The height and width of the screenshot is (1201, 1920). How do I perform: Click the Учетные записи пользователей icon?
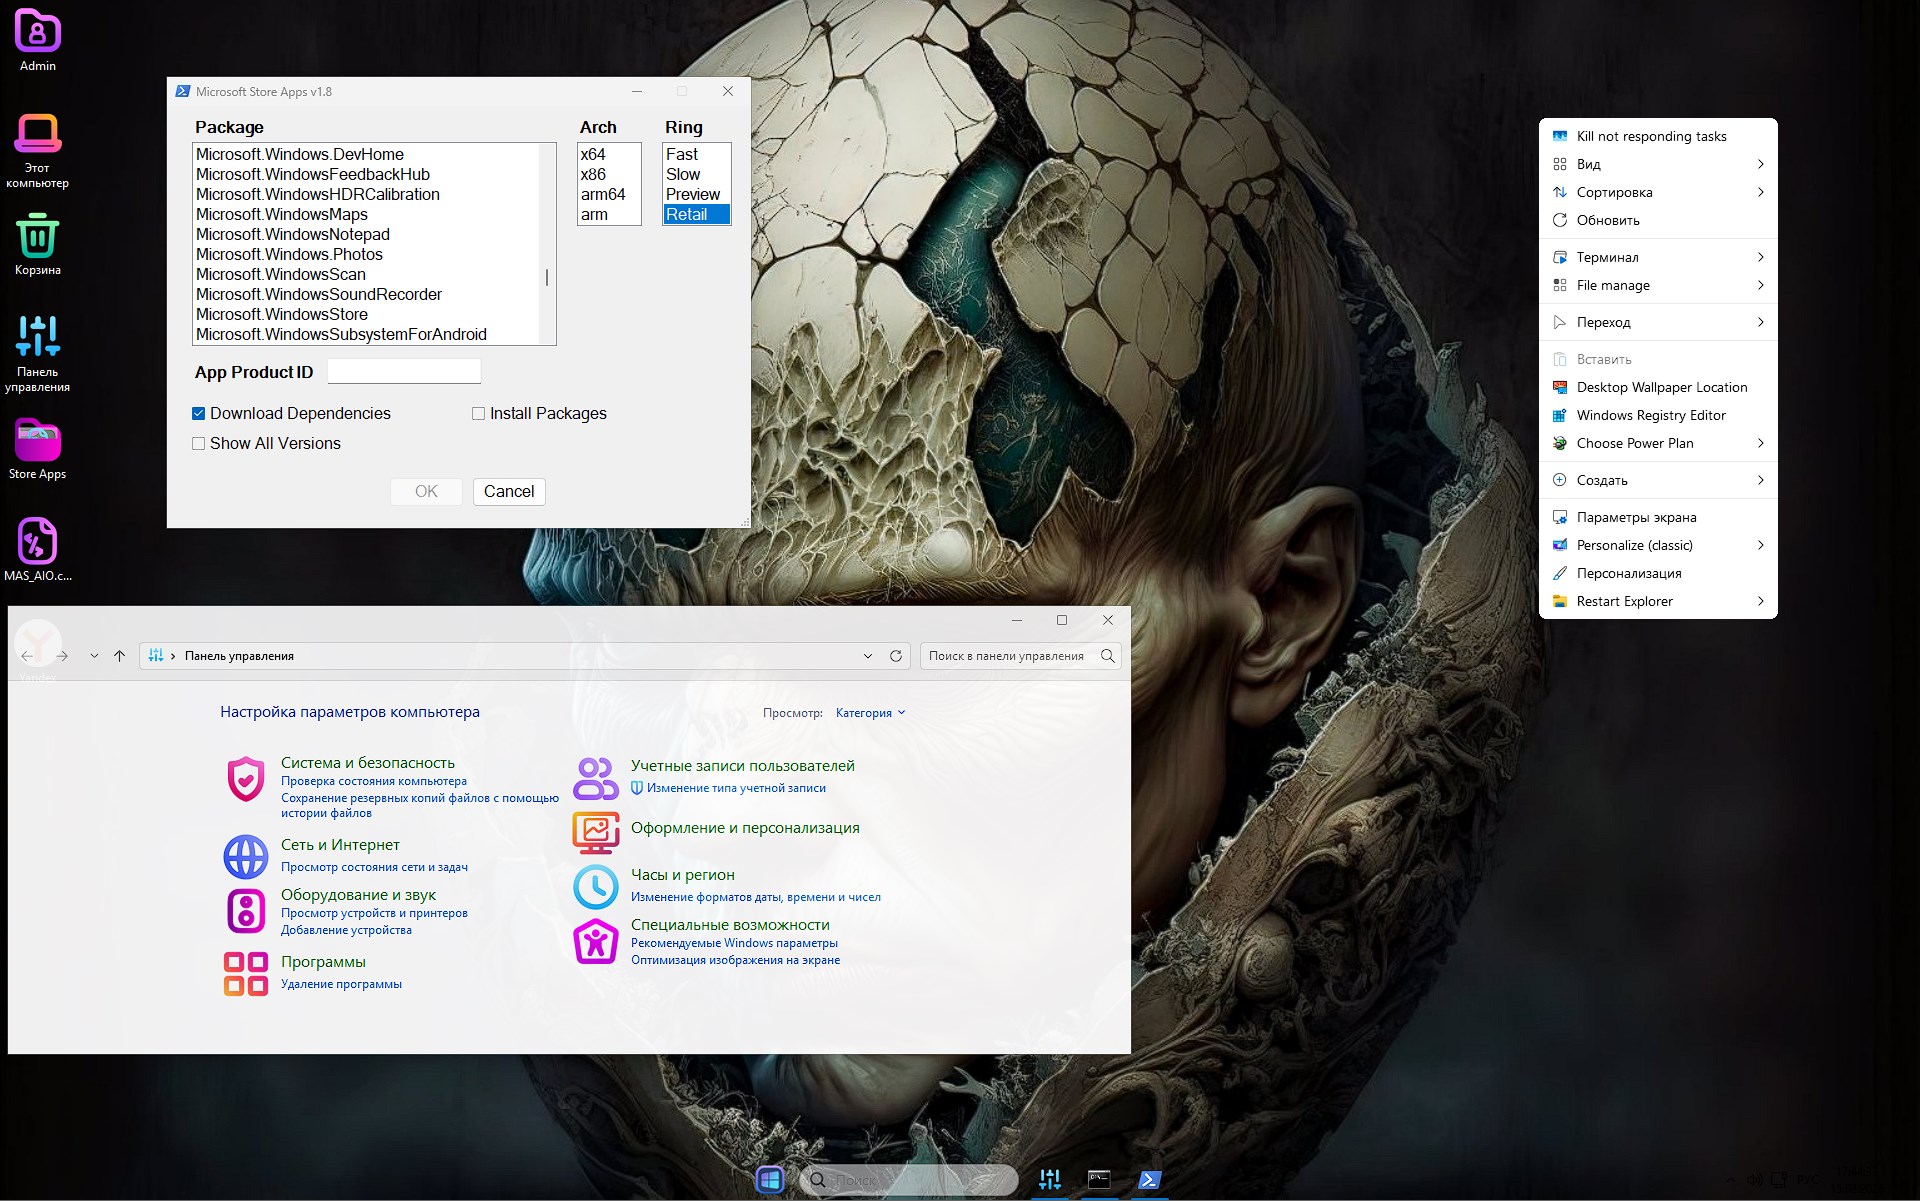tap(595, 778)
